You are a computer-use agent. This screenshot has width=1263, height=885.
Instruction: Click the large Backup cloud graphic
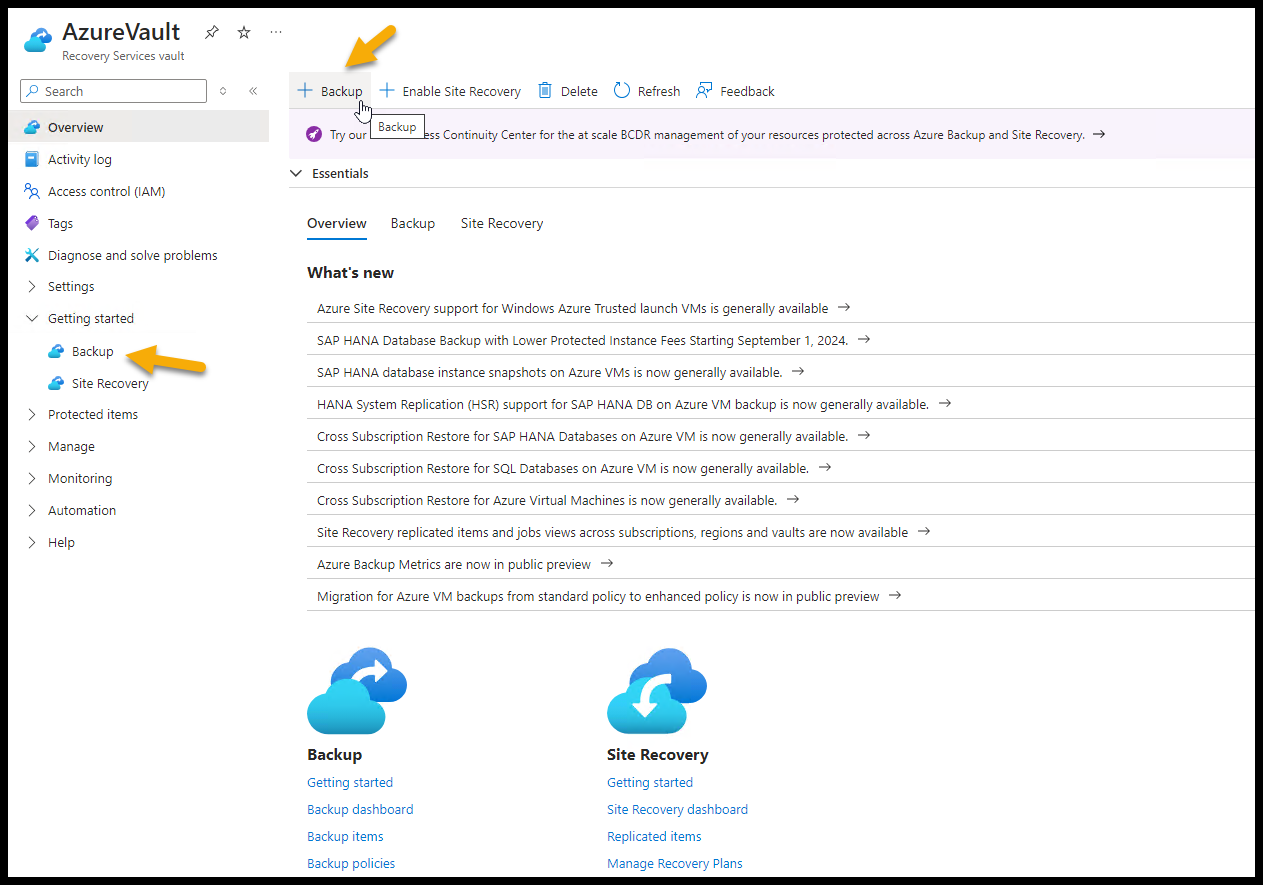[356, 691]
